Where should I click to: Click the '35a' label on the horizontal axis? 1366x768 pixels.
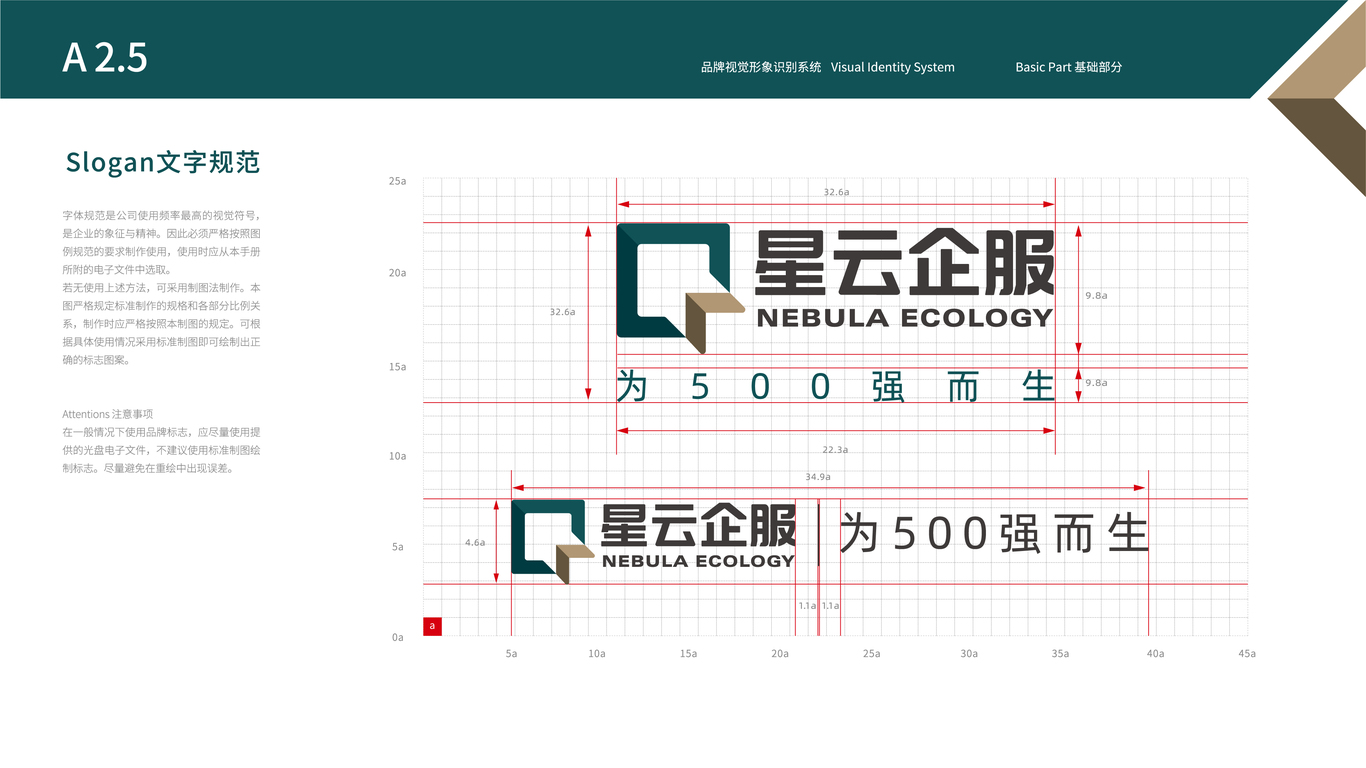tap(1060, 654)
